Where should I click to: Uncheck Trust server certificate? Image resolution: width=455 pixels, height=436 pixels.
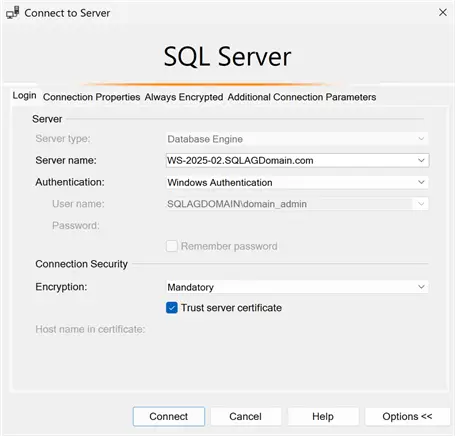(172, 308)
